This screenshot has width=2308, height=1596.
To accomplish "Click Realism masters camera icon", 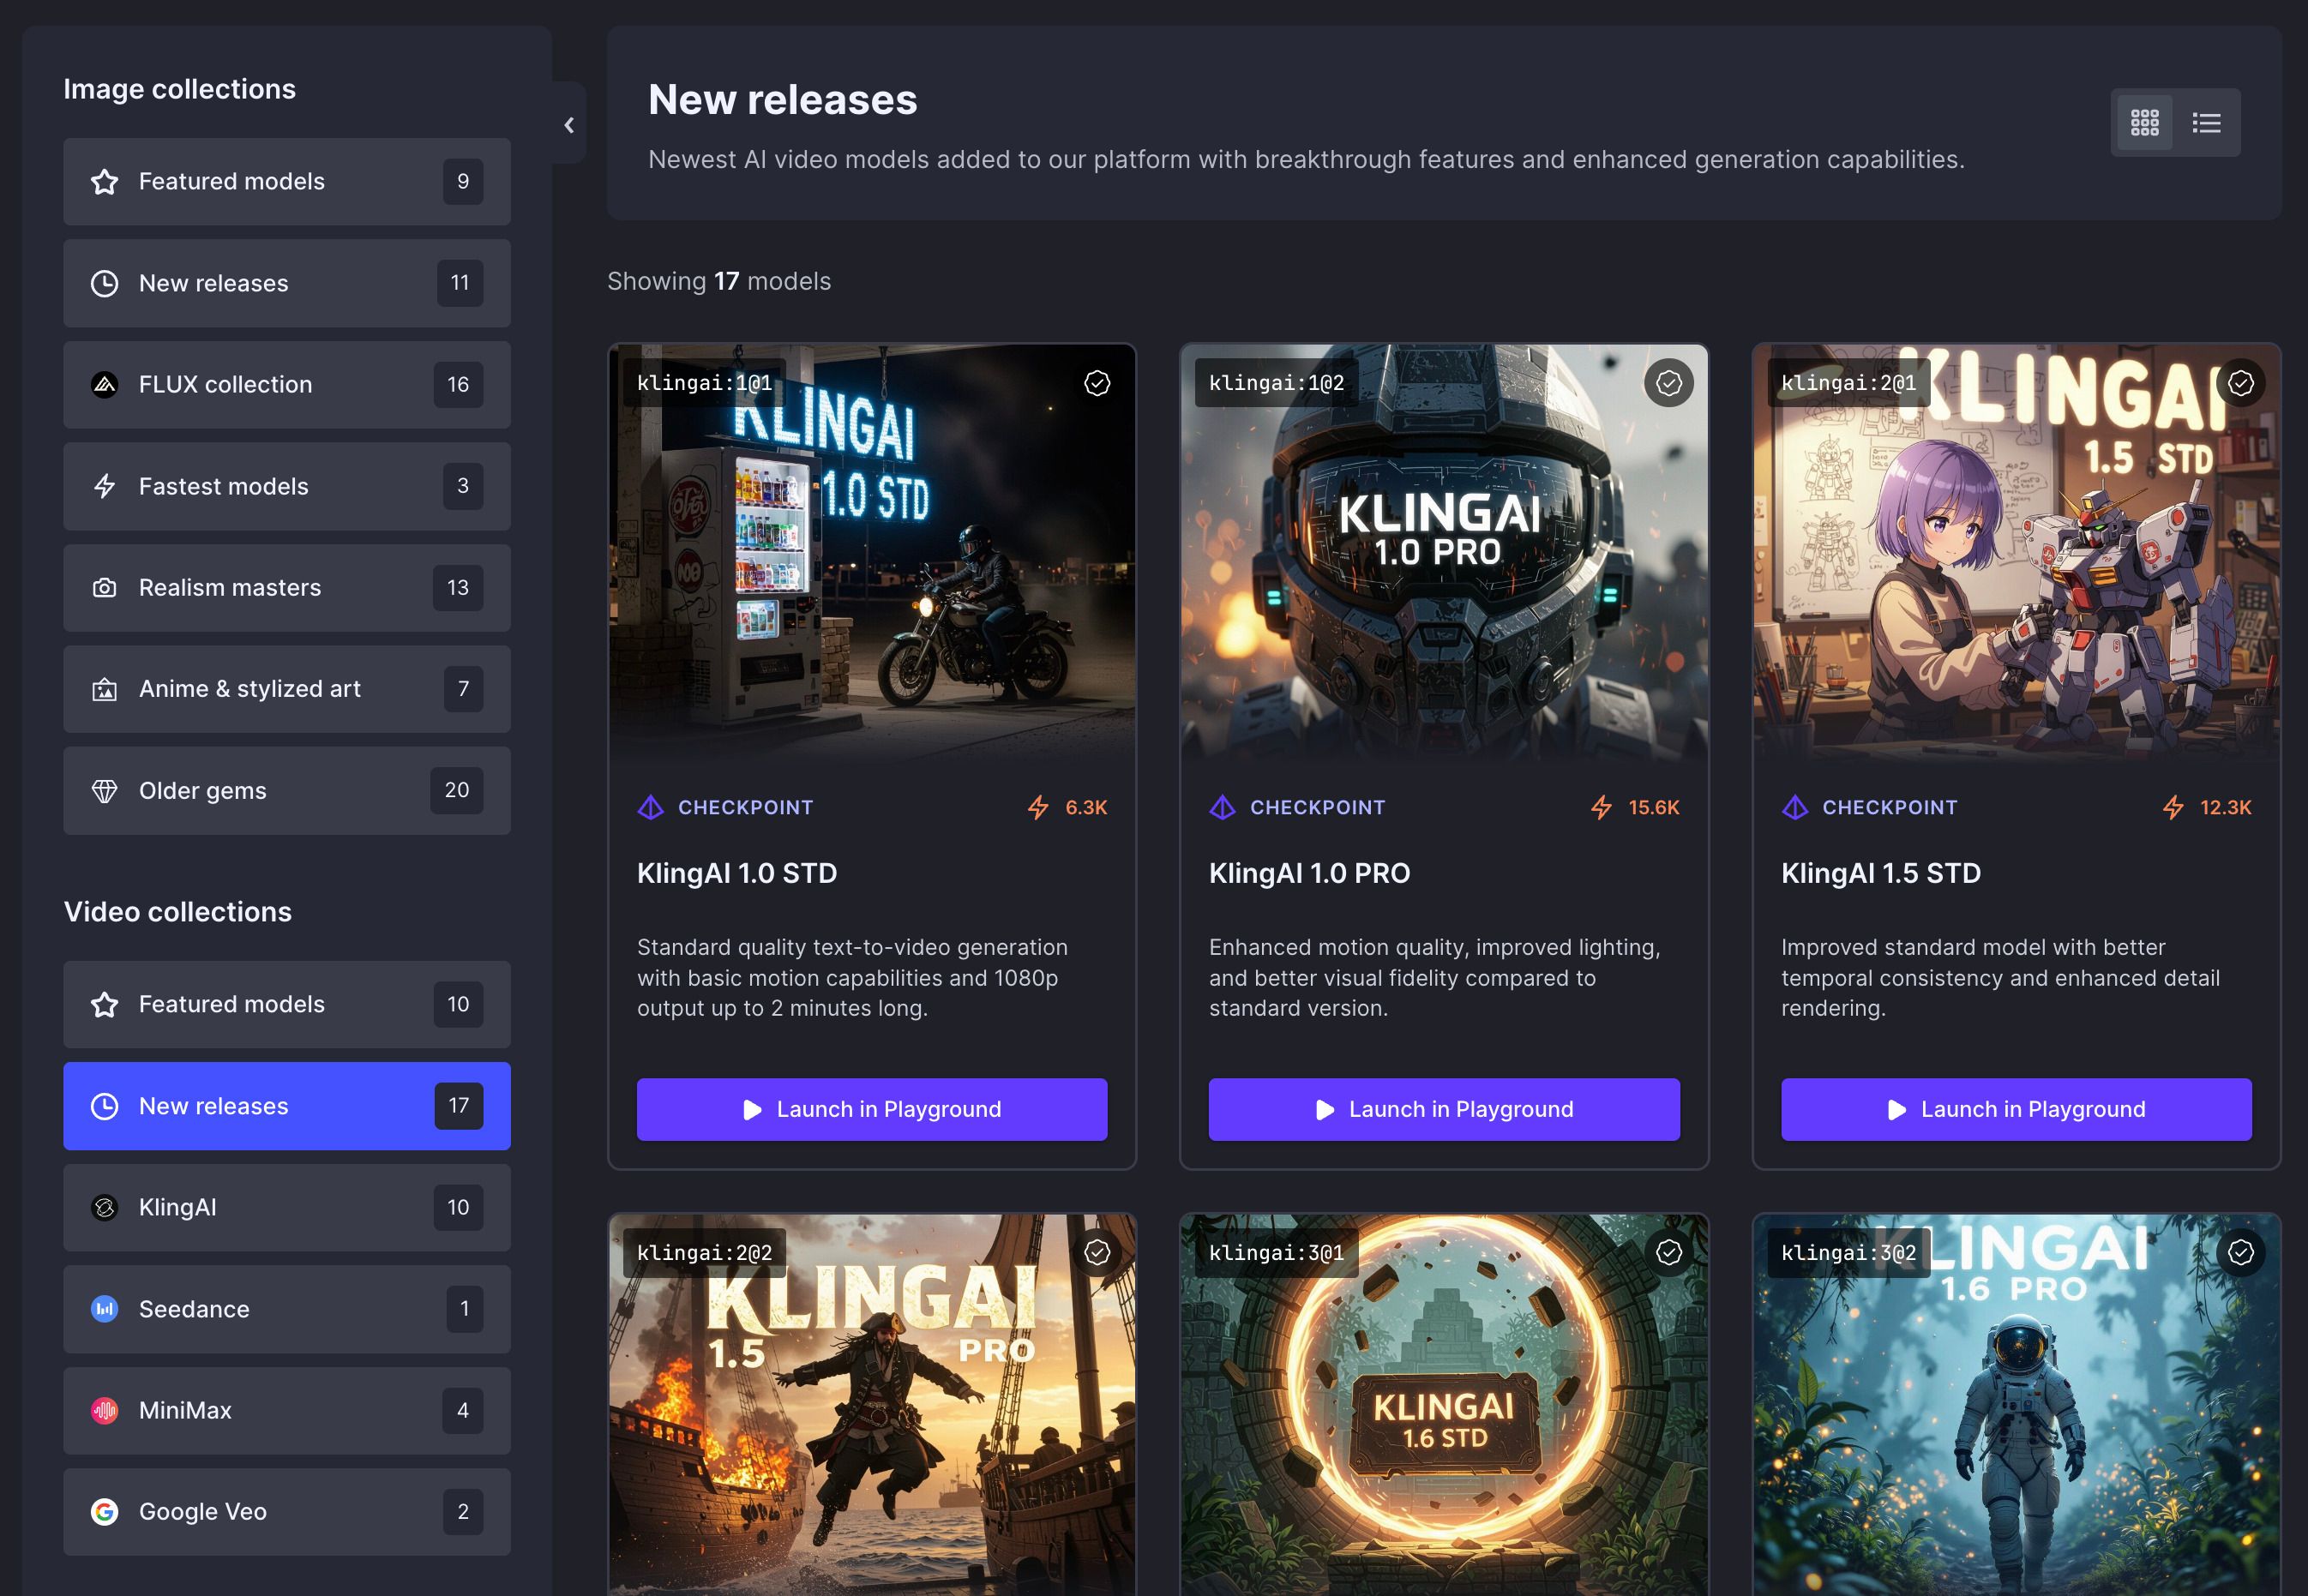I will pos(105,588).
